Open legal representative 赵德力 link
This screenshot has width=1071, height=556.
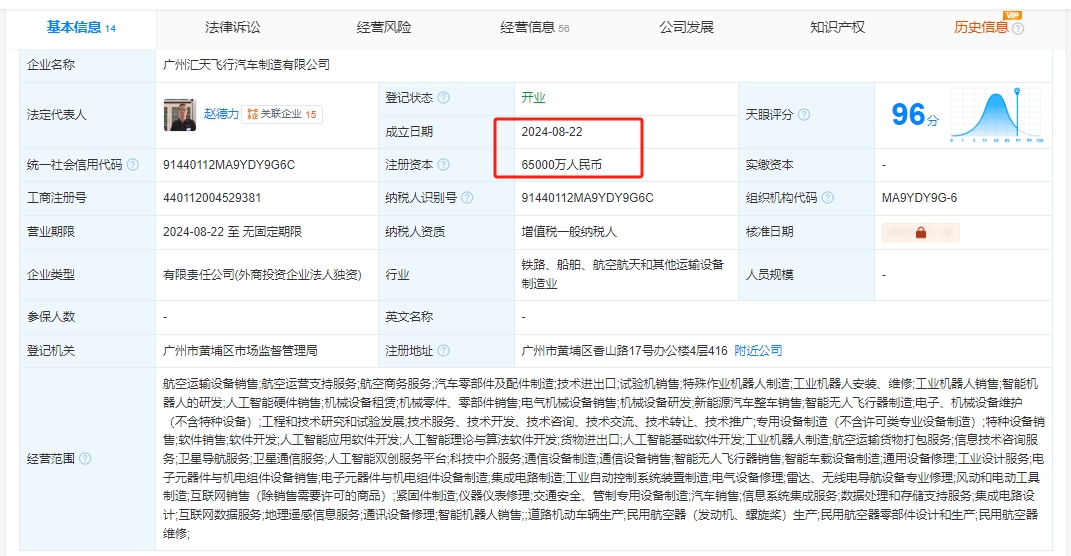coord(221,114)
